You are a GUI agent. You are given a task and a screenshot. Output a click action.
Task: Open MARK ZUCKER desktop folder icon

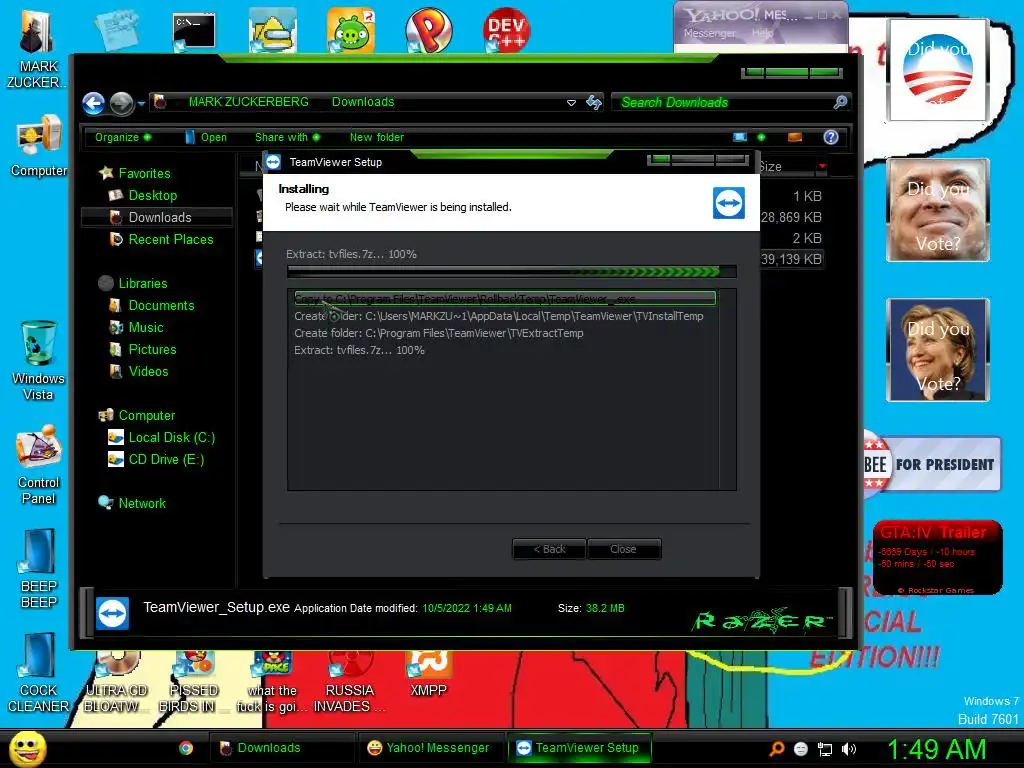(x=37, y=47)
